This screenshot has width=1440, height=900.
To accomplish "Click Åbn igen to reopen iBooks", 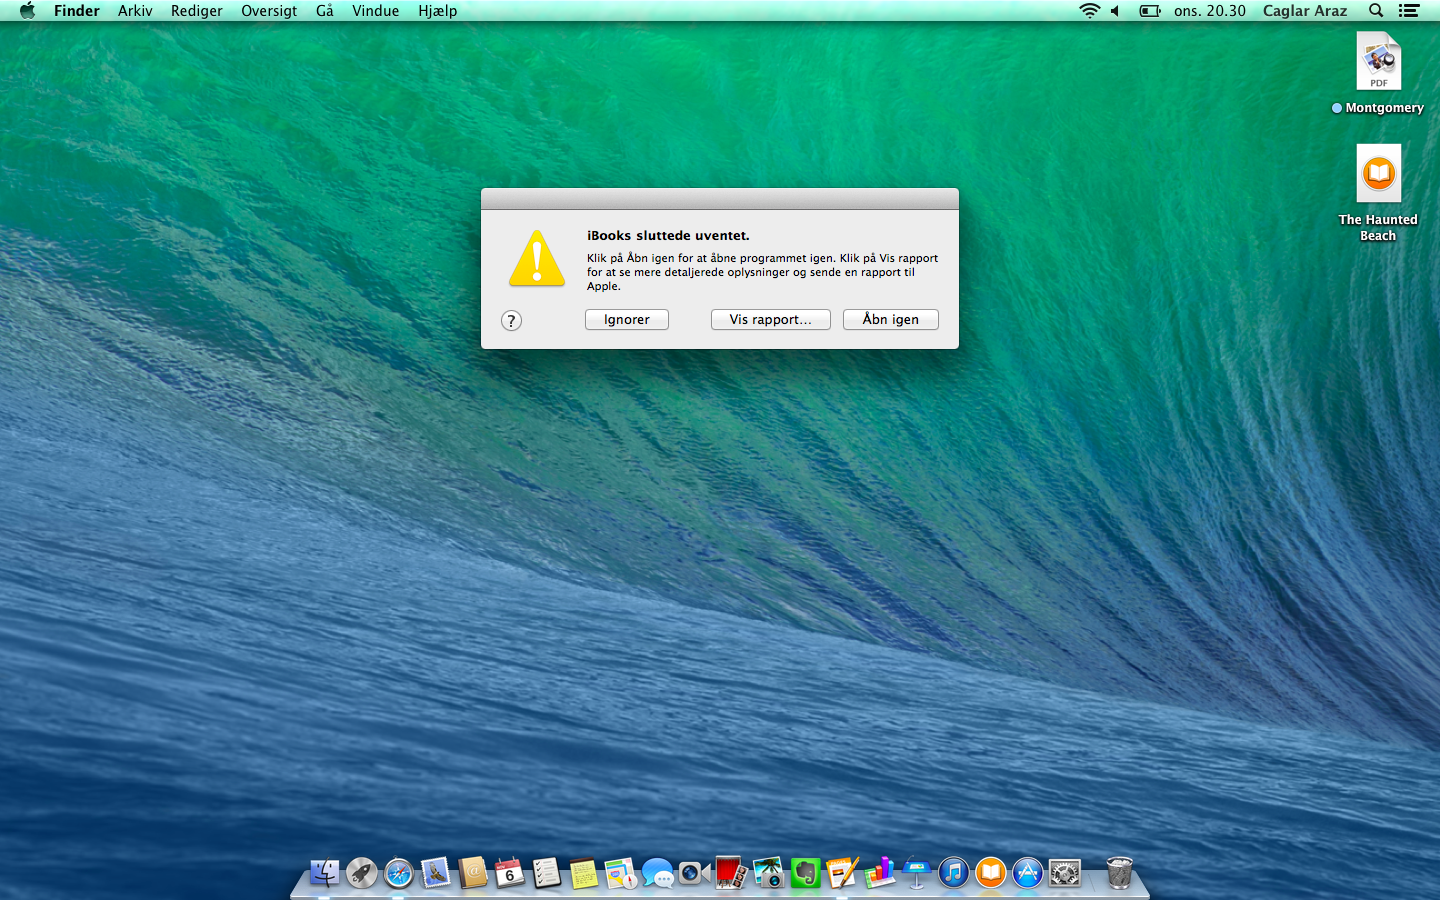I will (x=891, y=319).
